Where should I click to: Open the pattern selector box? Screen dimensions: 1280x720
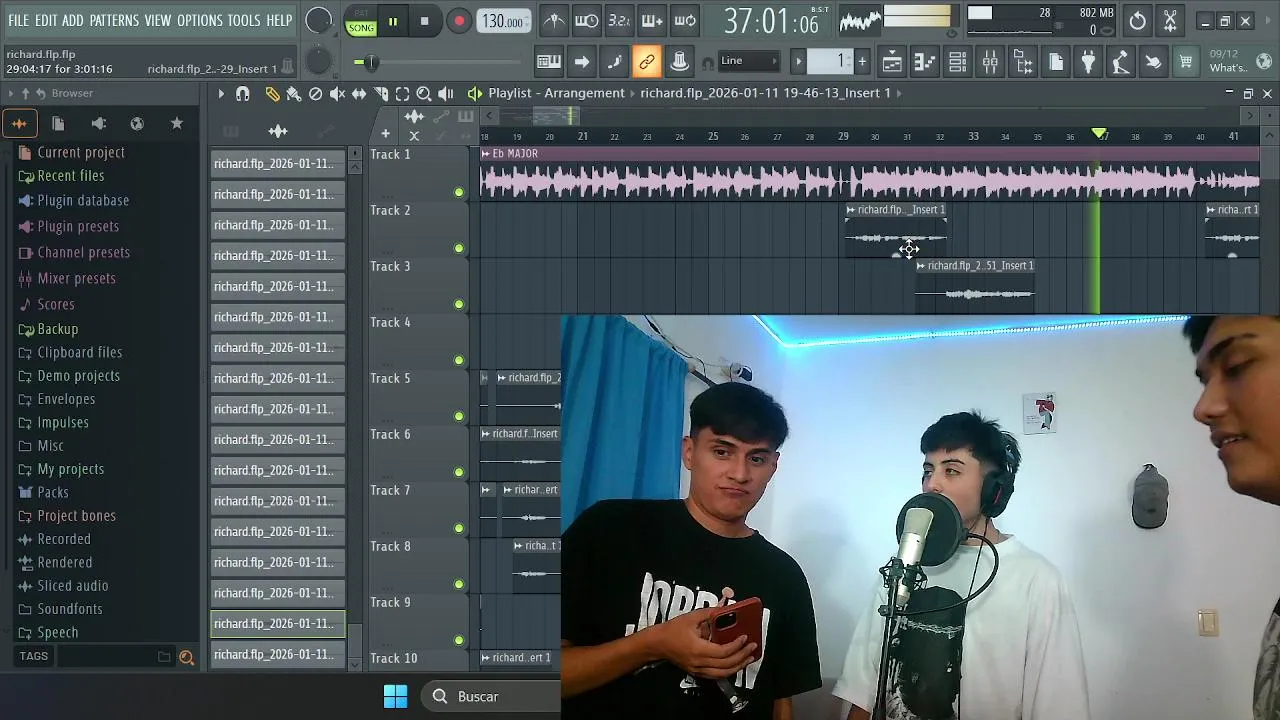[x=831, y=61]
